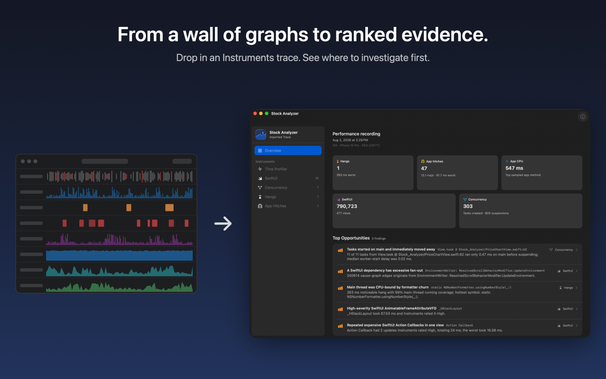The width and height of the screenshot is (606, 379).
Task: Click the Time Profiler sidebar icon
Action: 260,169
